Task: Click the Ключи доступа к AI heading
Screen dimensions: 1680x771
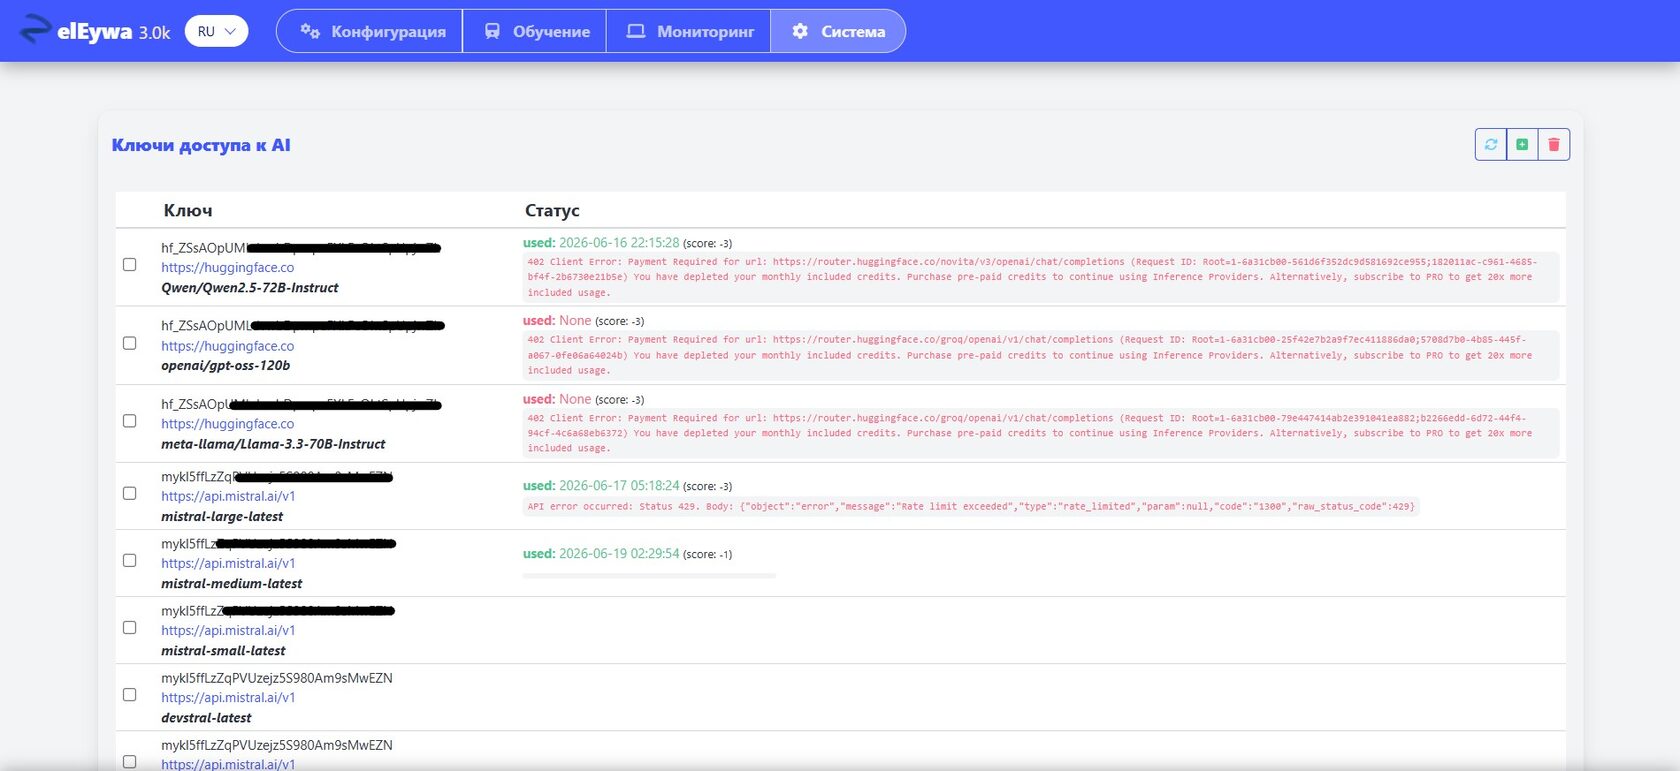Action: click(x=201, y=145)
